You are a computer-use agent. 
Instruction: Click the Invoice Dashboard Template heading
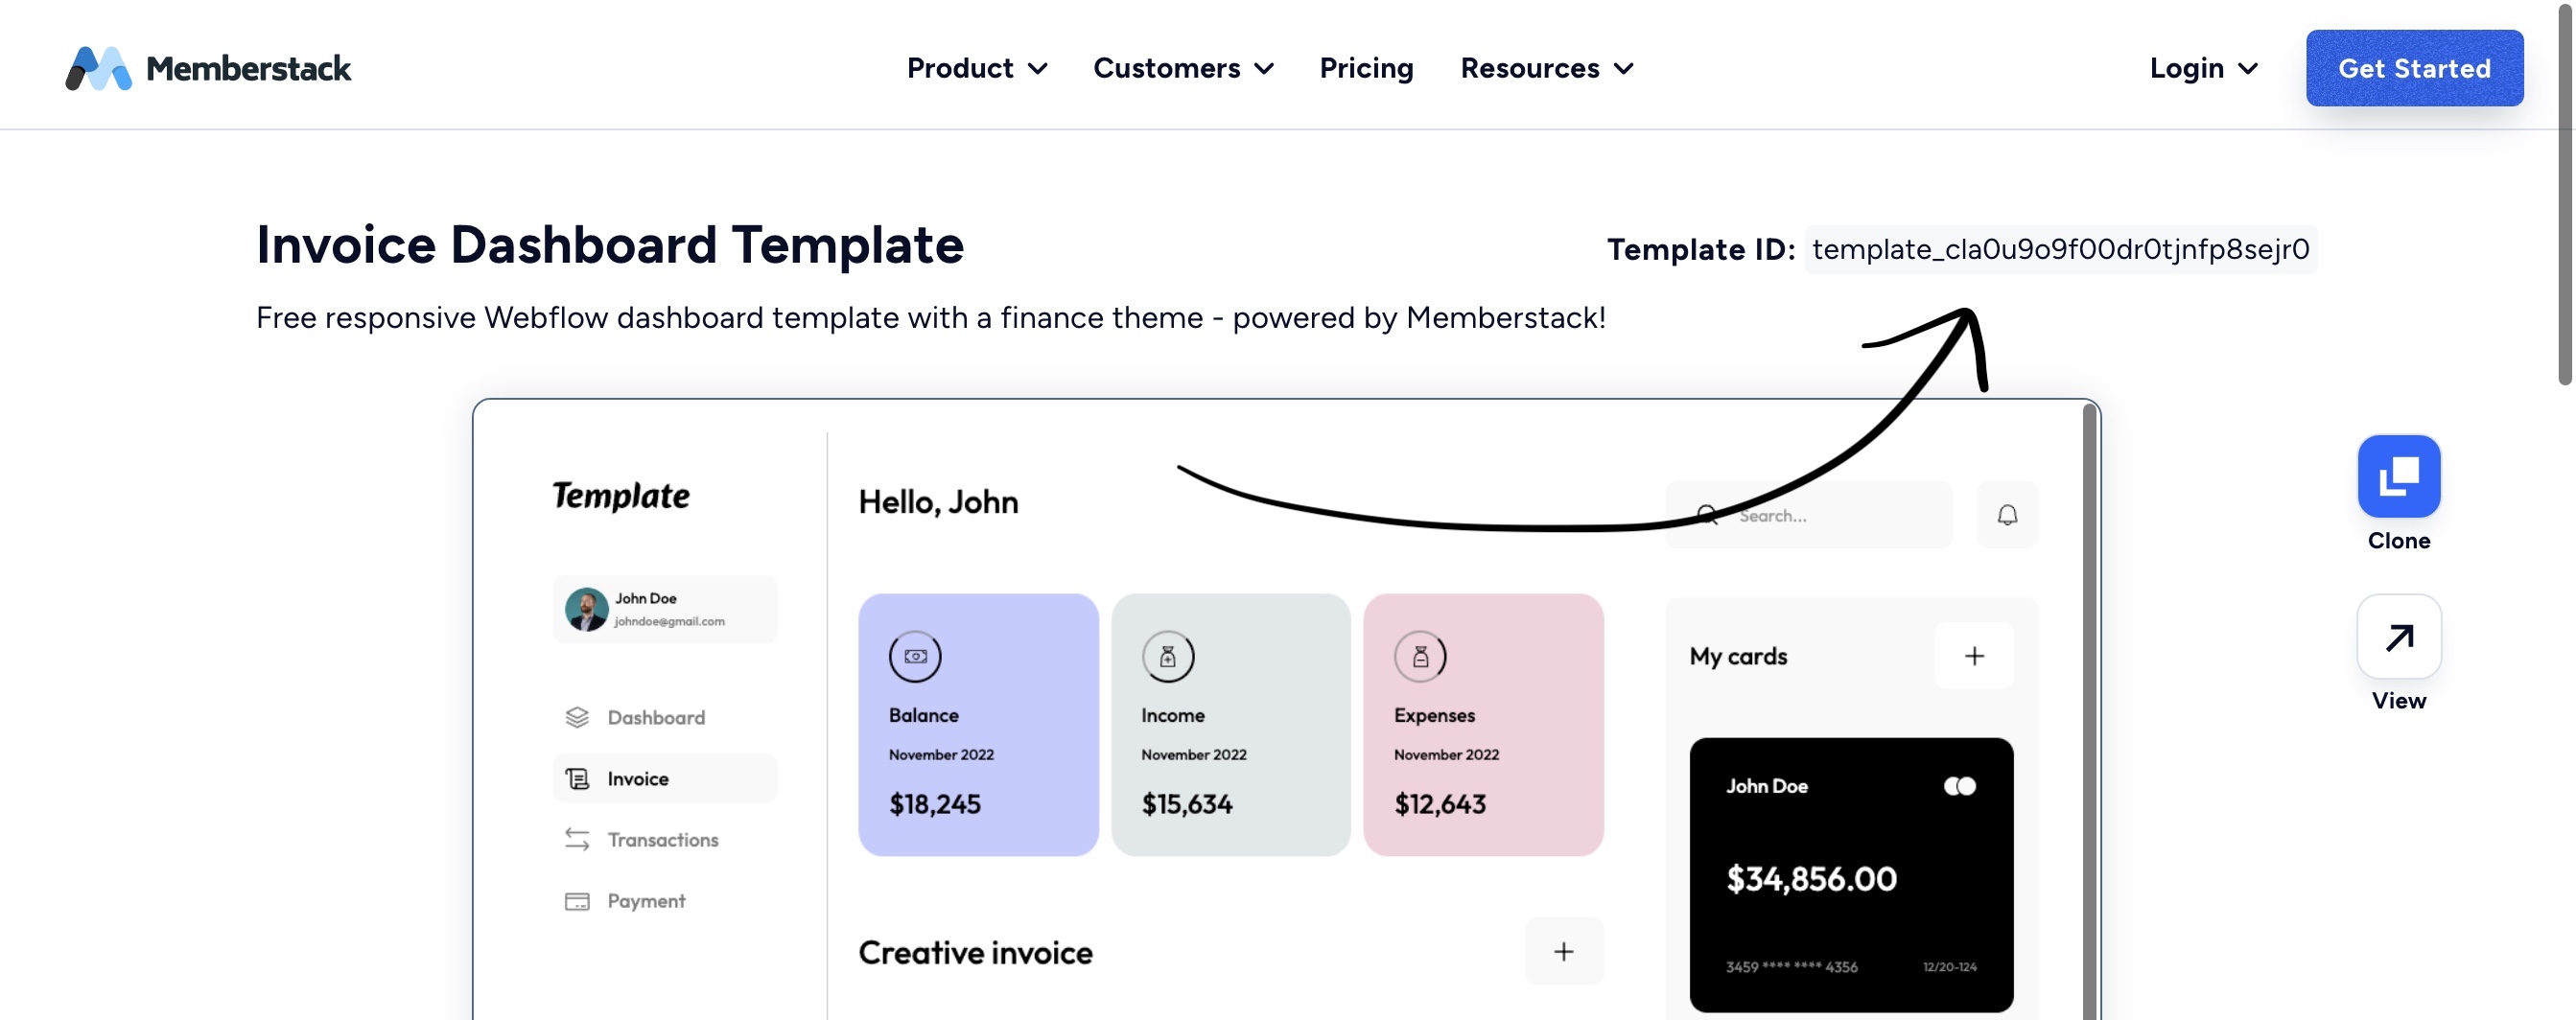[x=610, y=245]
